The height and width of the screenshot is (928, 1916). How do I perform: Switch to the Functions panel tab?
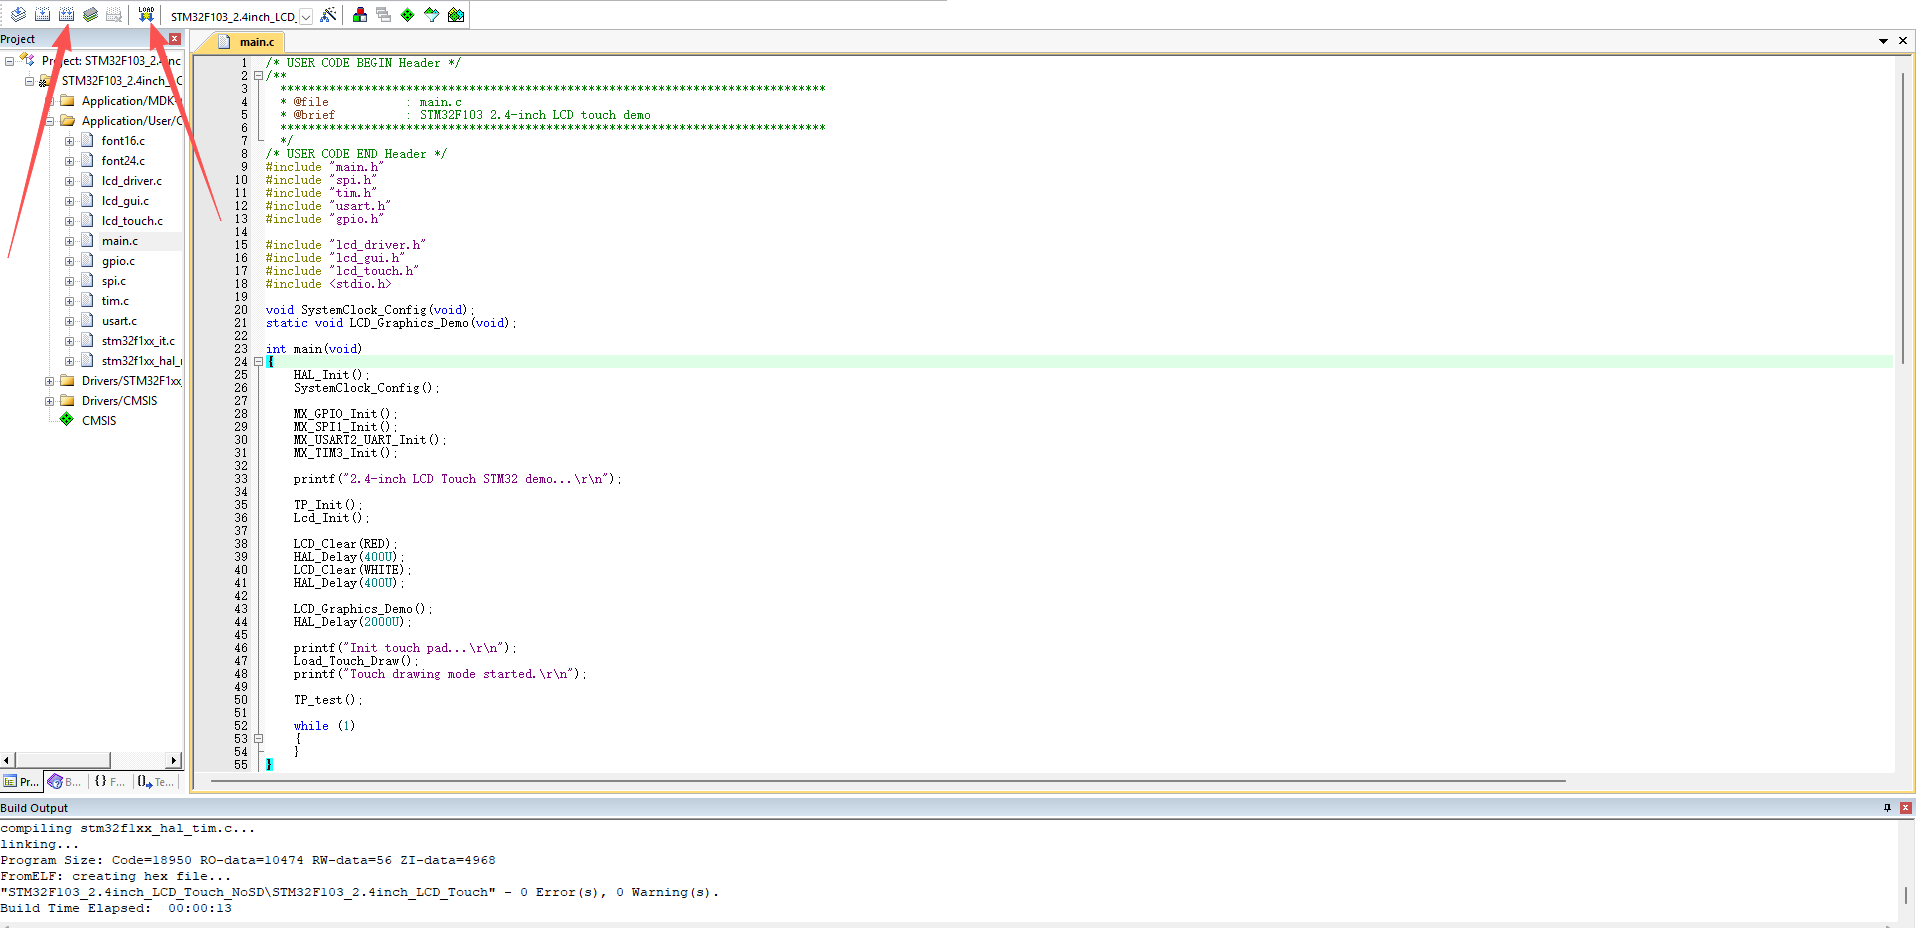coord(110,782)
